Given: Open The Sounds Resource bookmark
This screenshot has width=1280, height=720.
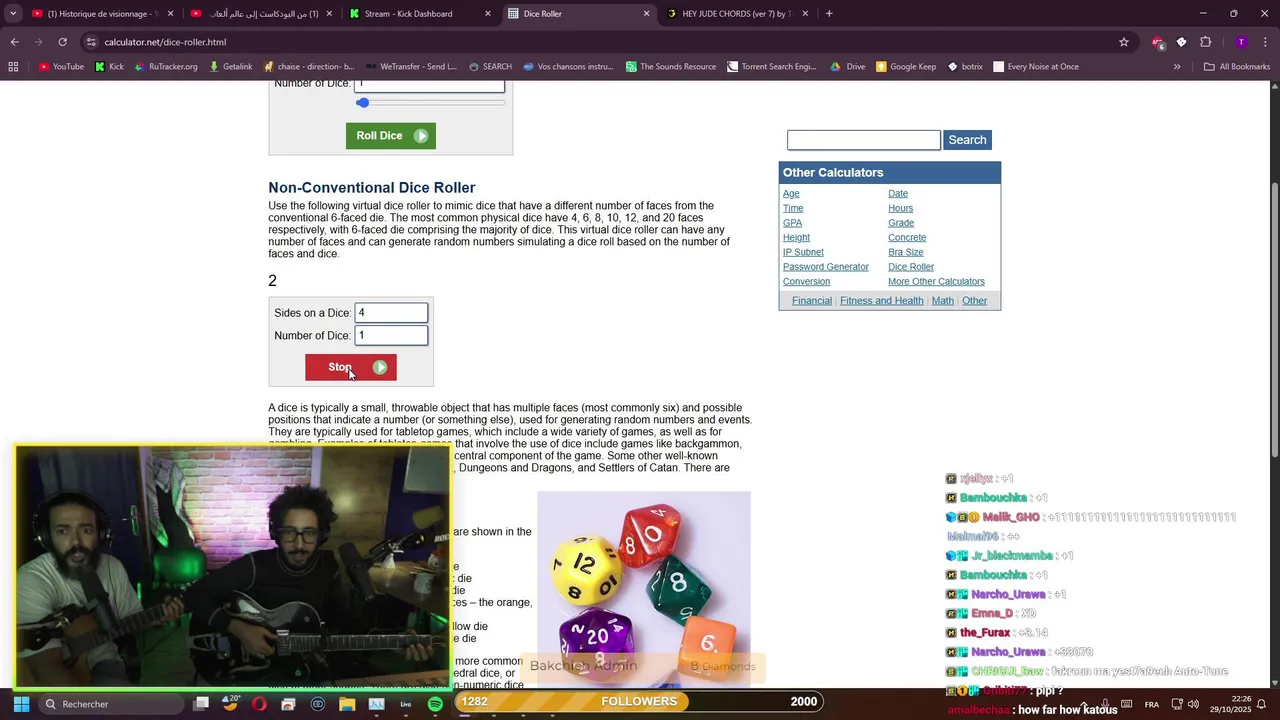Looking at the screenshot, I should pyautogui.click(x=671, y=67).
